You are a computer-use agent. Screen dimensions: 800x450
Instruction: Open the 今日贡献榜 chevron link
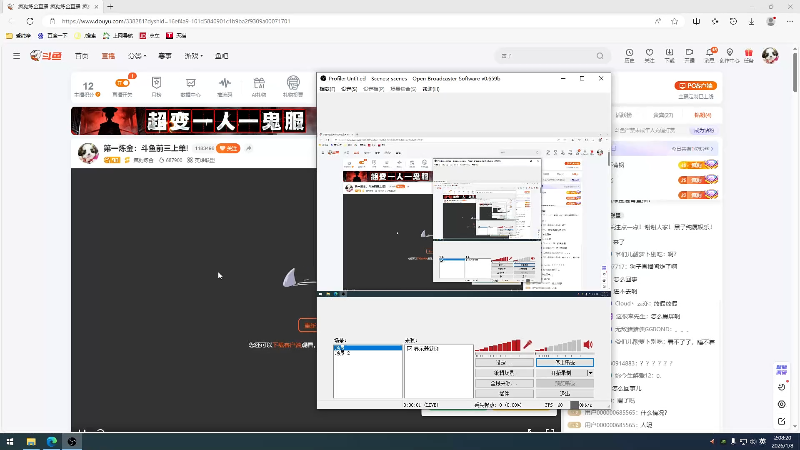(692, 148)
